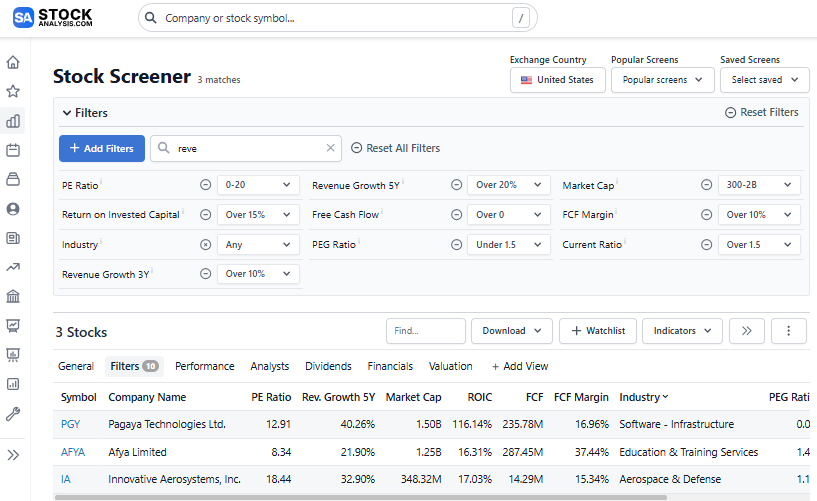The image size is (817, 501).
Task: Open the Trending arrow sidebar icon
Action: (x=13, y=267)
